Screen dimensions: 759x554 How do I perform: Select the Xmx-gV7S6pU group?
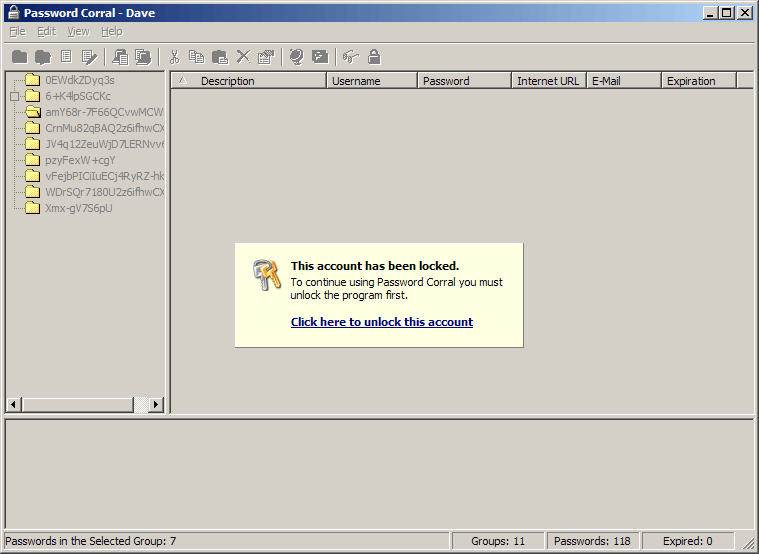pyautogui.click(x=78, y=208)
